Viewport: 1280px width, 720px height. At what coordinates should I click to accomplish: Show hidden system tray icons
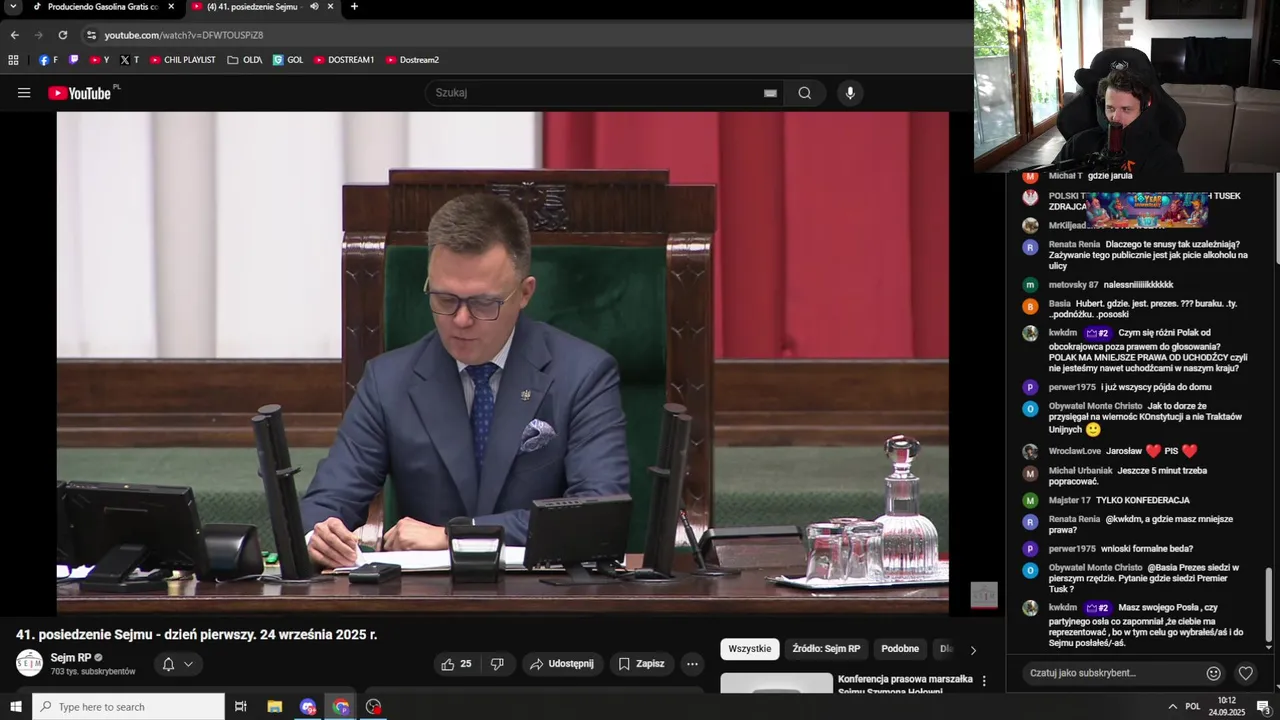pyautogui.click(x=1172, y=707)
